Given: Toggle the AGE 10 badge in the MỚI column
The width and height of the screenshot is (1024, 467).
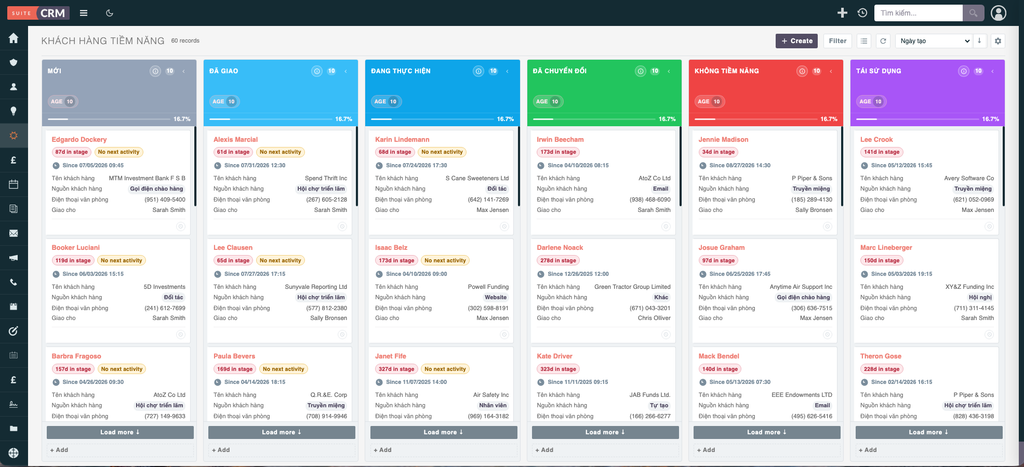Looking at the screenshot, I should tap(61, 101).
